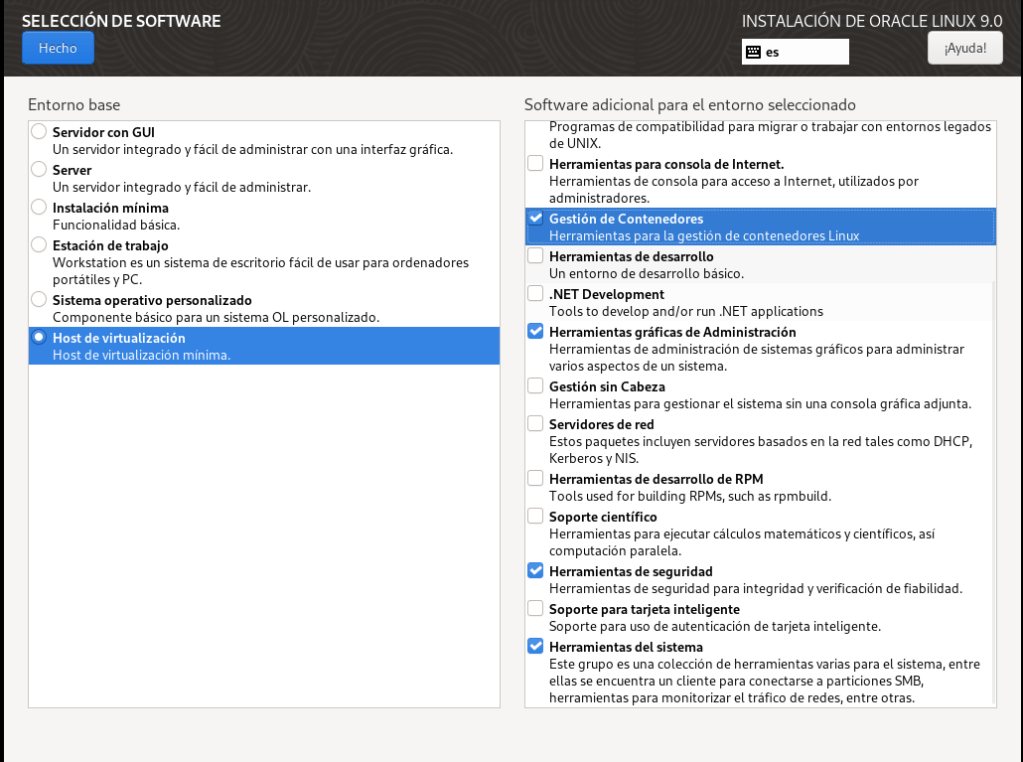Image resolution: width=1023 pixels, height=762 pixels.
Task: Open the ¡Ayuda! help button
Action: click(965, 48)
